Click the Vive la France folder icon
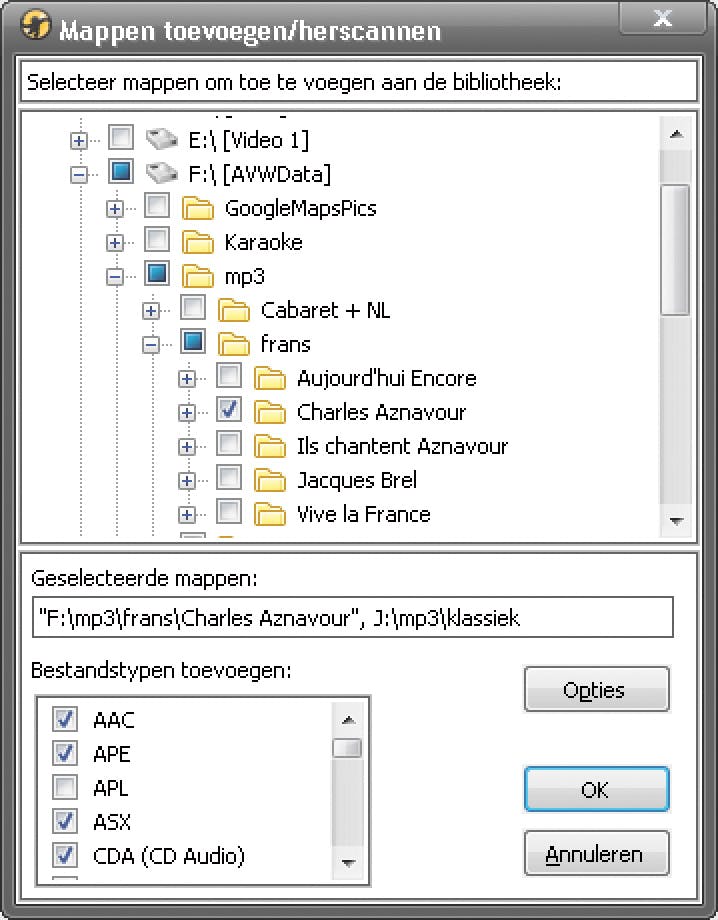This screenshot has width=718, height=920. (x=270, y=514)
